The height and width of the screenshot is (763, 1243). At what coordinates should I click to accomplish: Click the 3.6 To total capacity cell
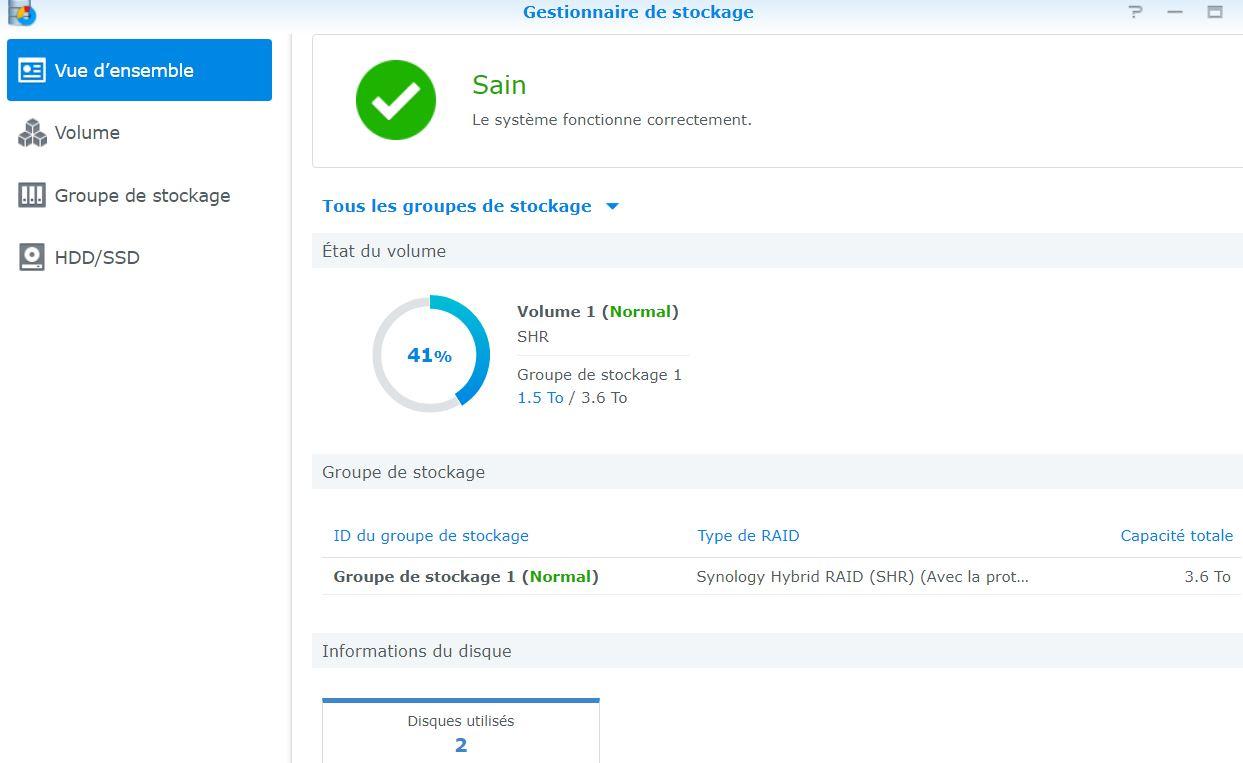tap(1207, 576)
